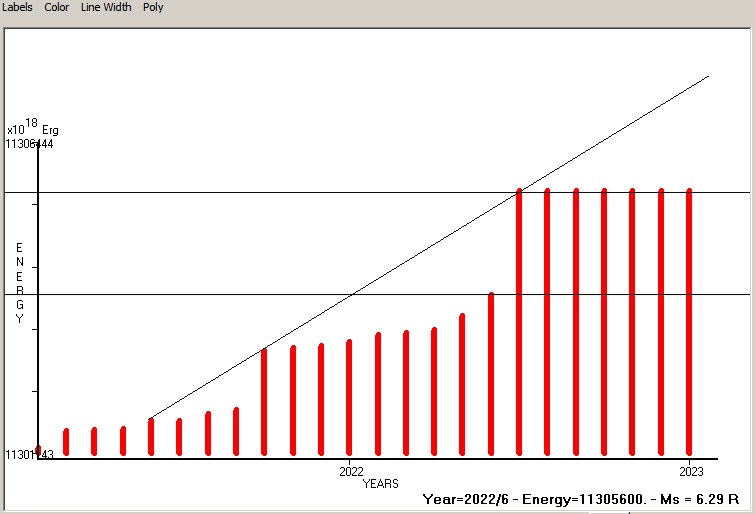The height and width of the screenshot is (514, 755).
Task: Click the top y-axis value 11306444
Action: coord(29,144)
